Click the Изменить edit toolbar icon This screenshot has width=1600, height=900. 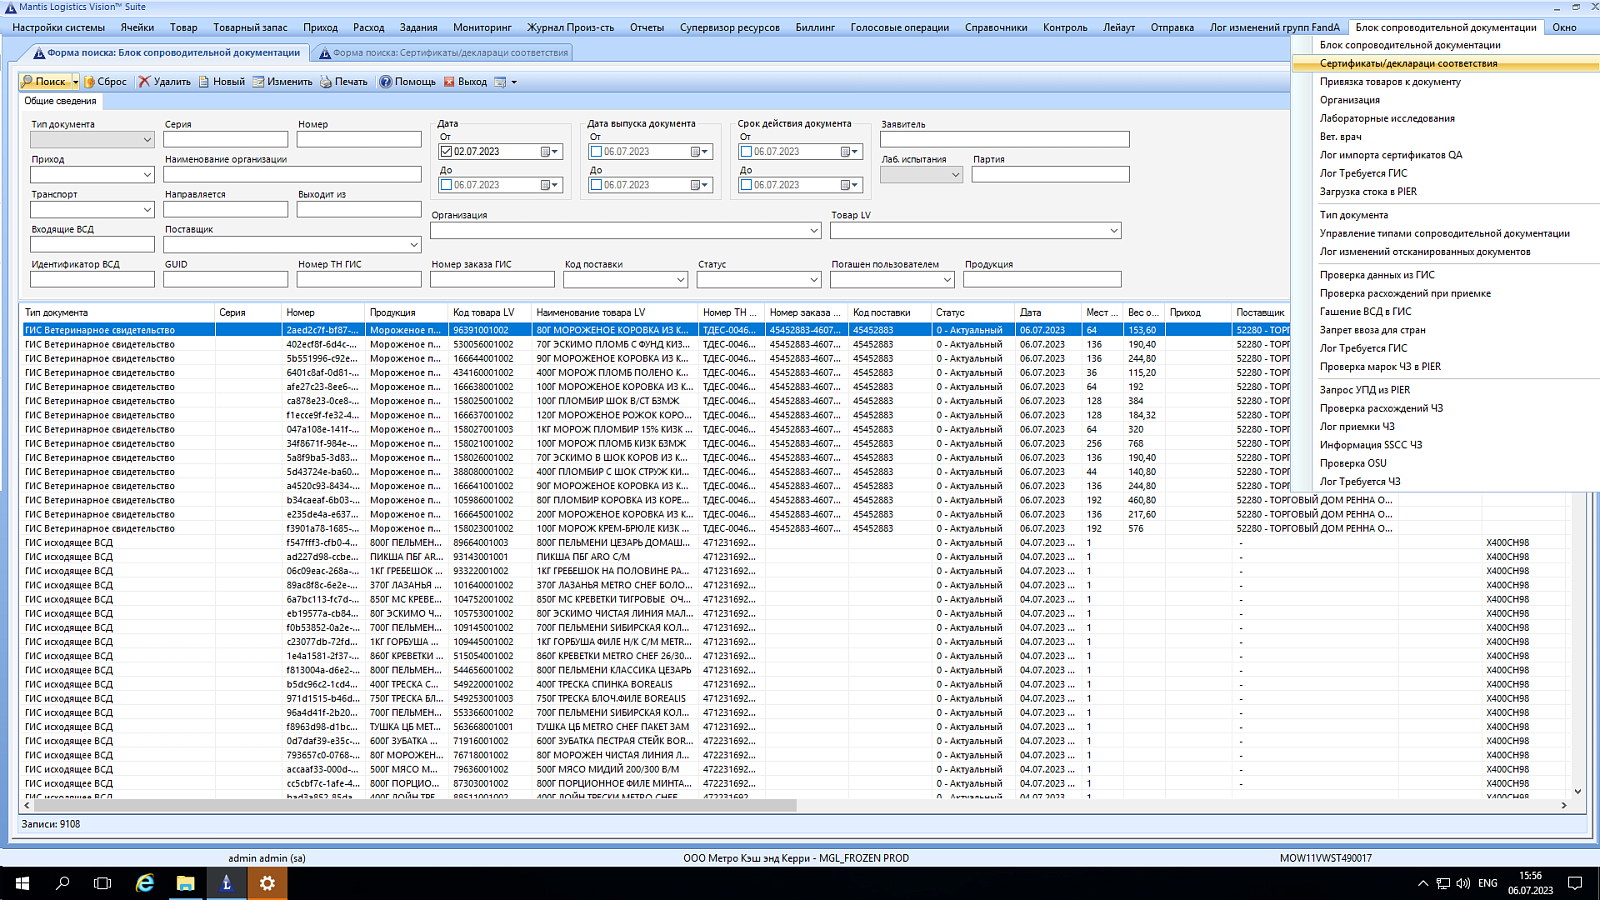click(282, 82)
